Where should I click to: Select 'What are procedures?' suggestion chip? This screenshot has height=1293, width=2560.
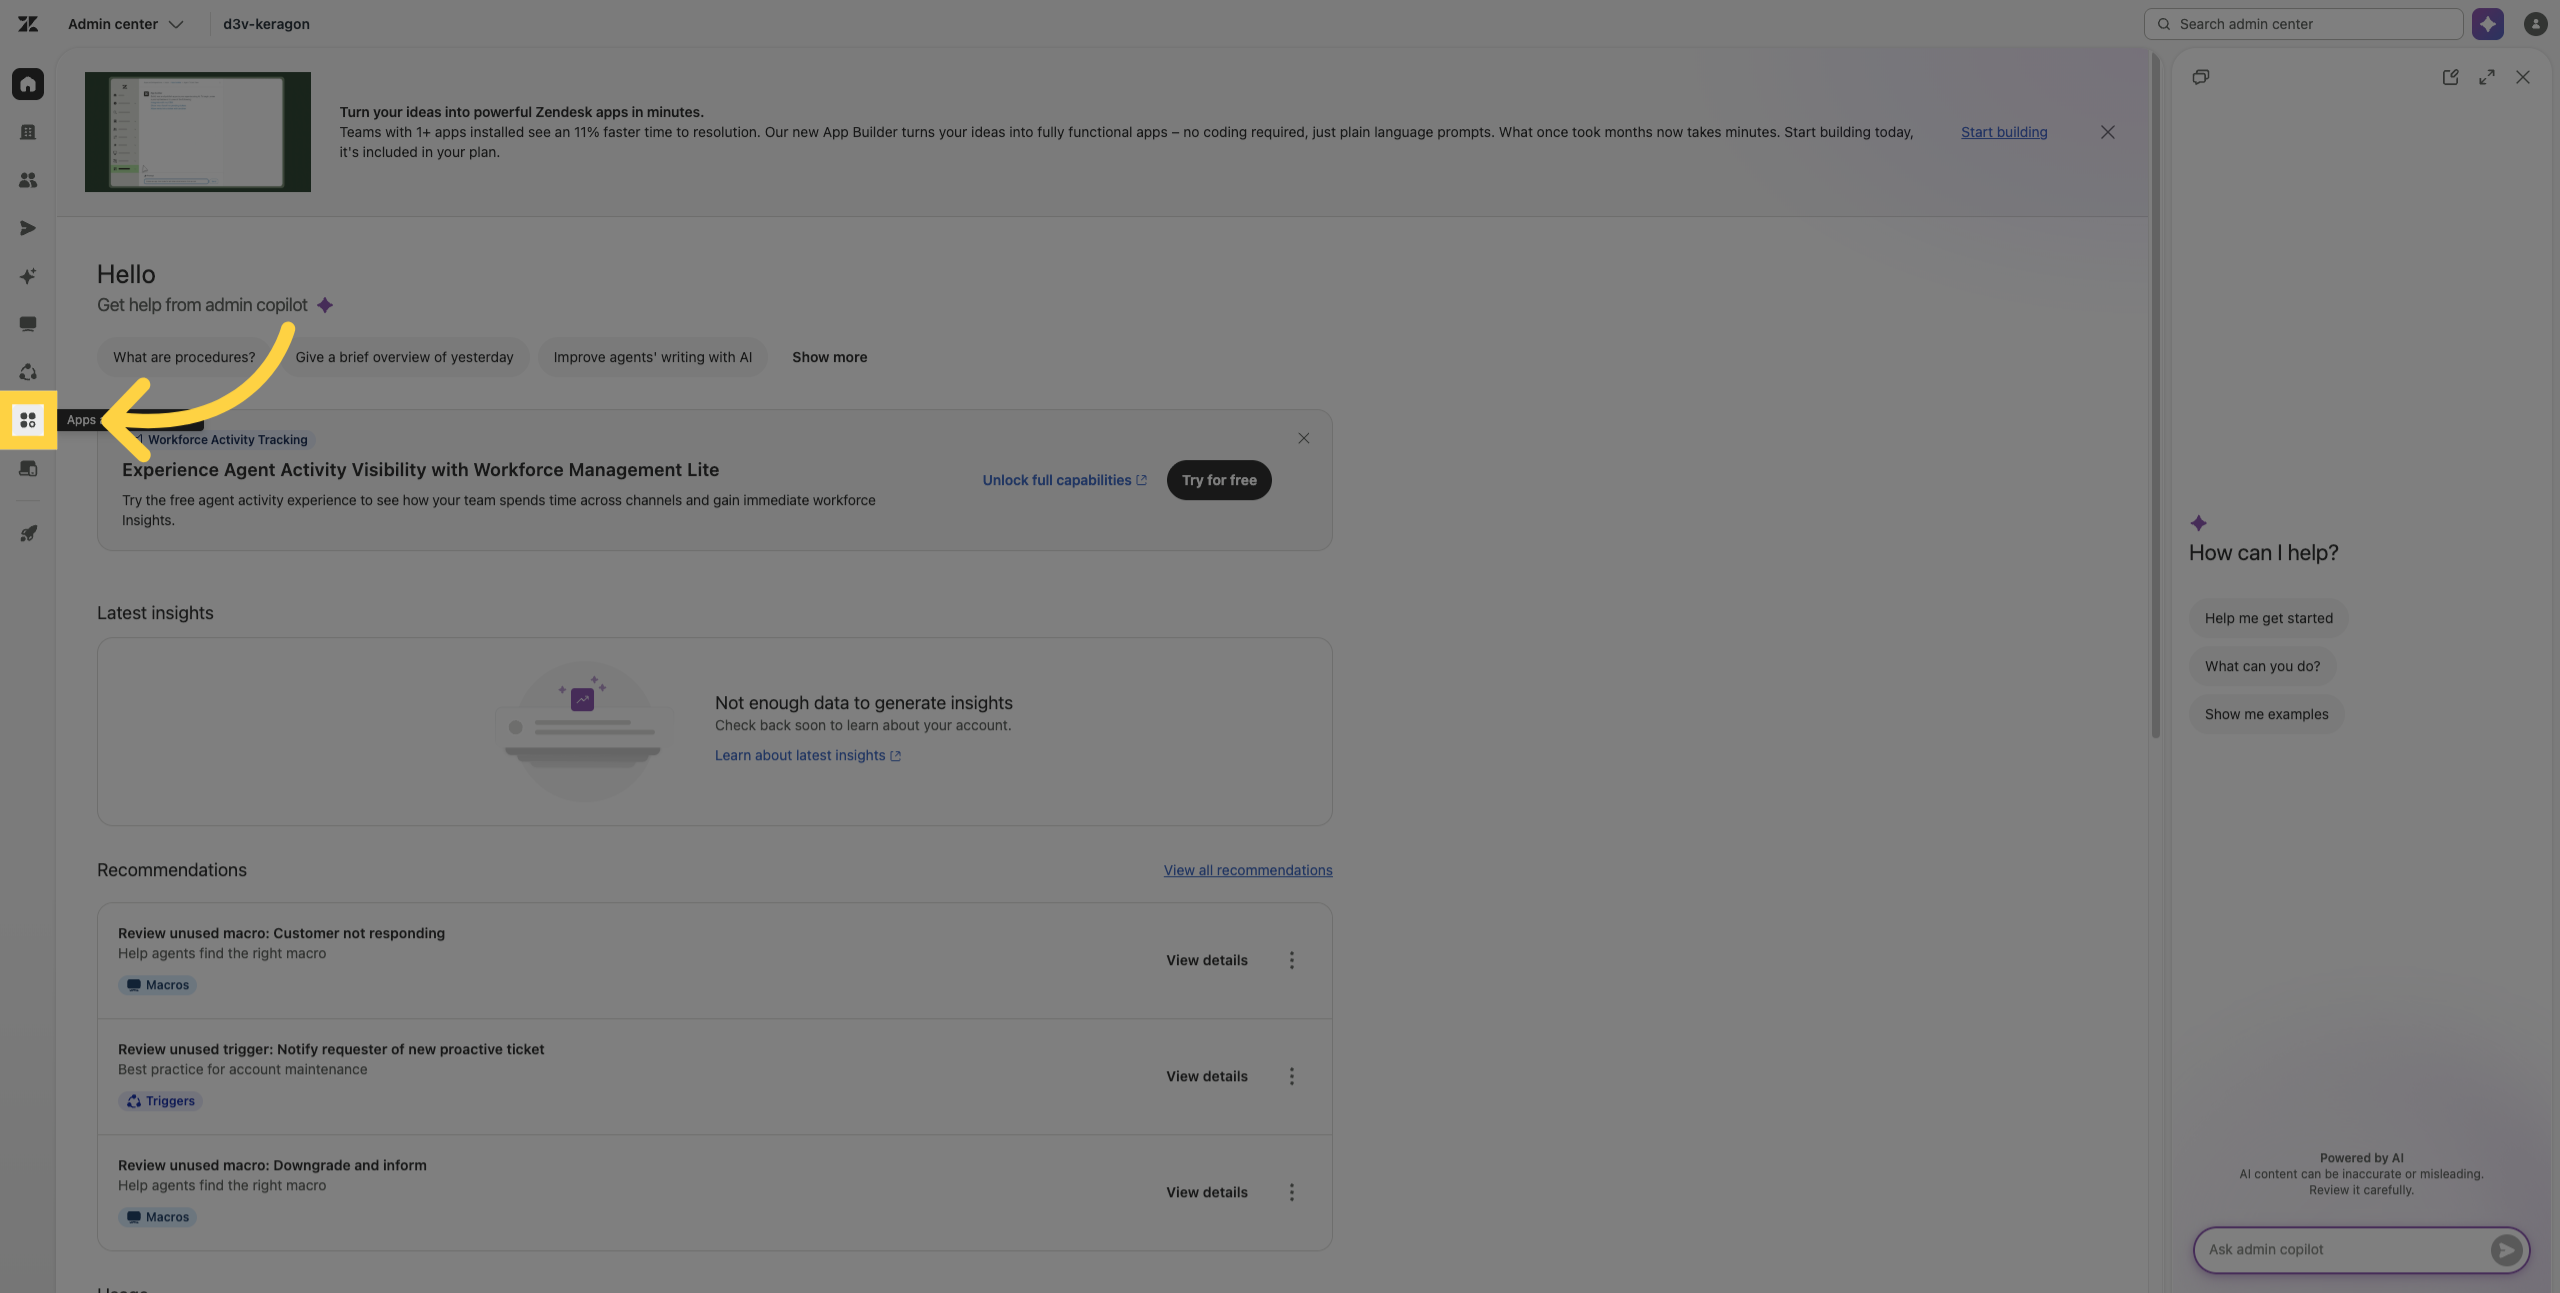[x=184, y=357]
